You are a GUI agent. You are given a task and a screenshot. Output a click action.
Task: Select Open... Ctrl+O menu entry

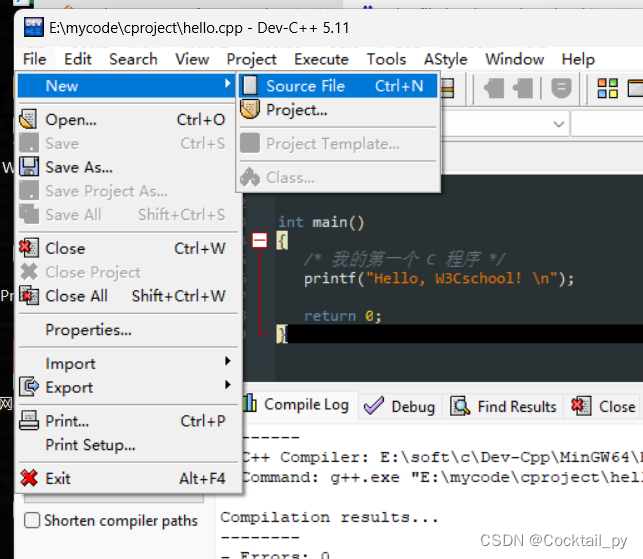pyautogui.click(x=128, y=119)
